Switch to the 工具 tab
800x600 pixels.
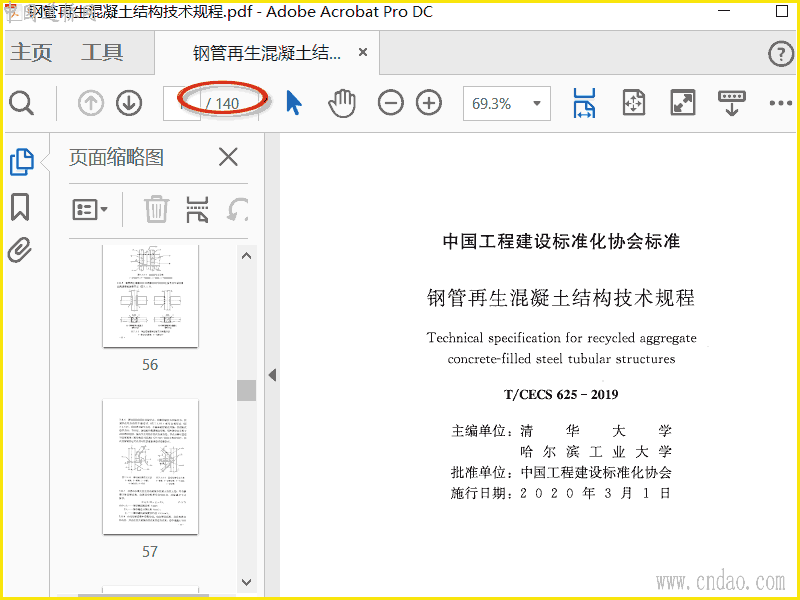(x=102, y=52)
